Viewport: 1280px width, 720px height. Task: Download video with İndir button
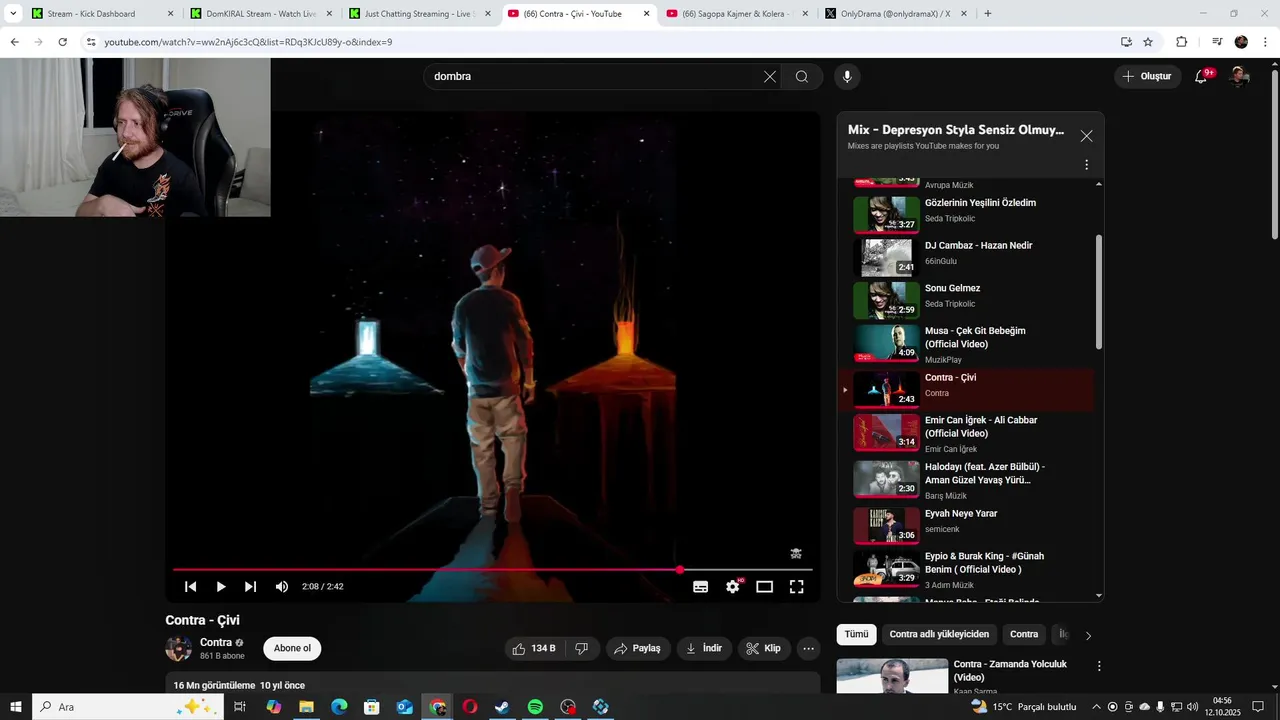704,649
